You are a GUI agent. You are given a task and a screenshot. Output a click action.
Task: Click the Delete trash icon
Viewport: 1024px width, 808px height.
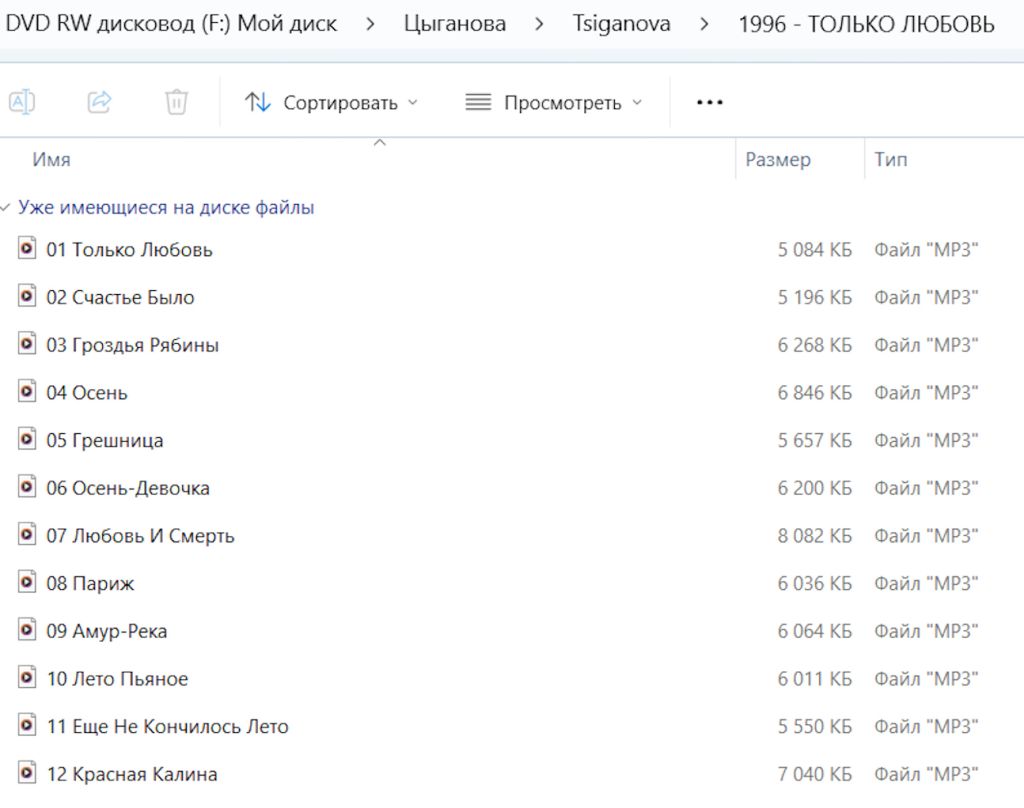176,102
